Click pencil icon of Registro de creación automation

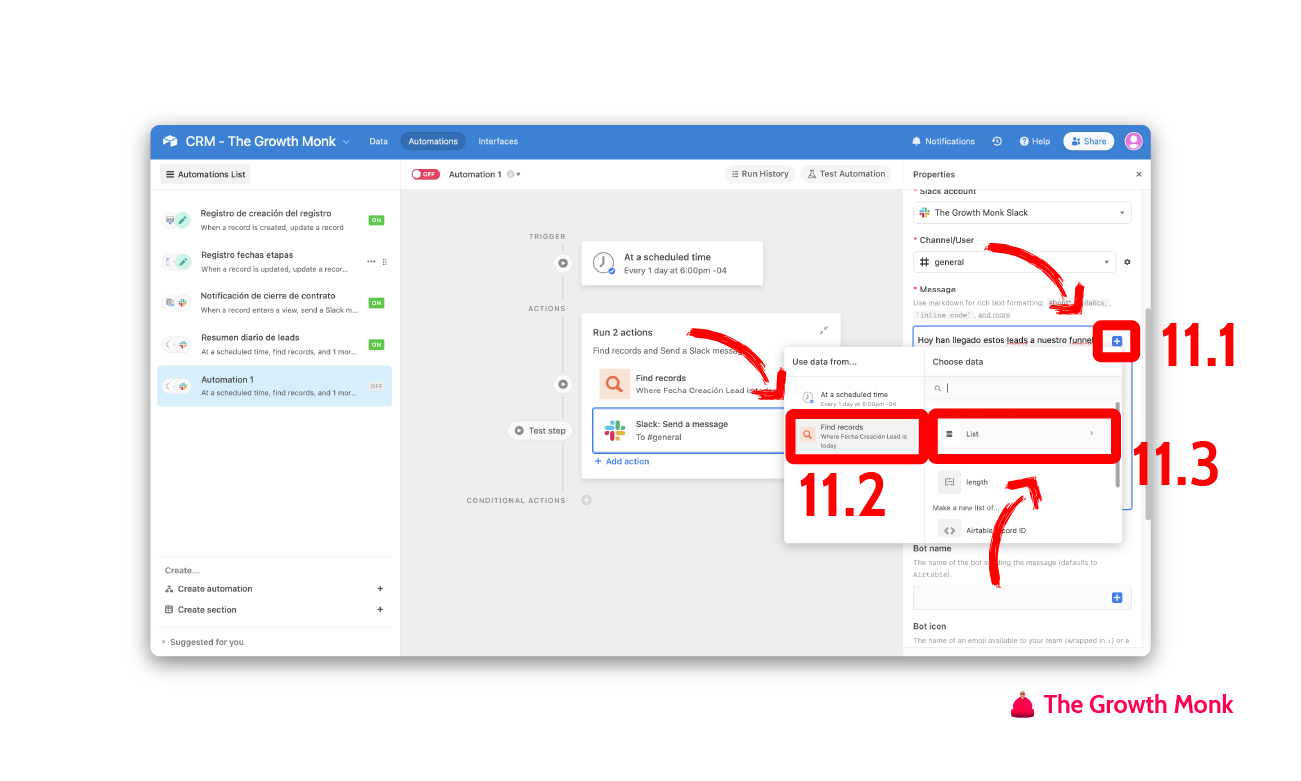(182, 220)
